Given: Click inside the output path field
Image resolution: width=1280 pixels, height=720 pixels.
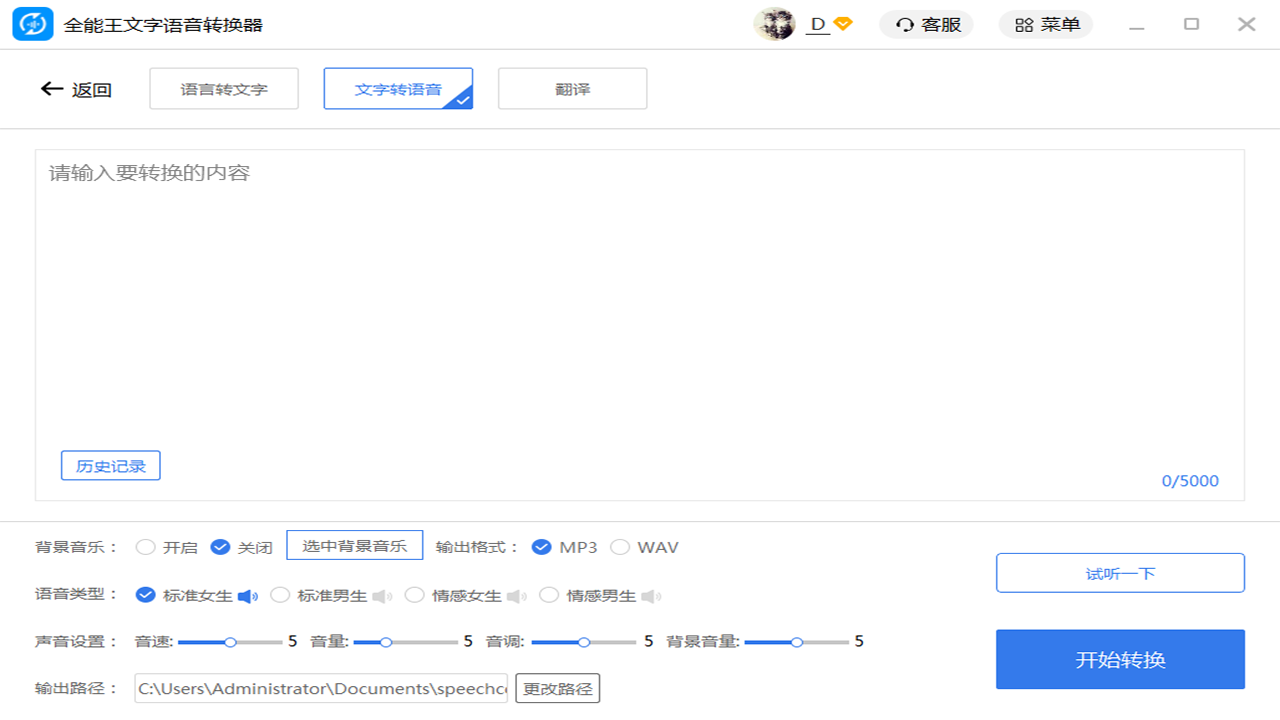Looking at the screenshot, I should pyautogui.click(x=320, y=688).
